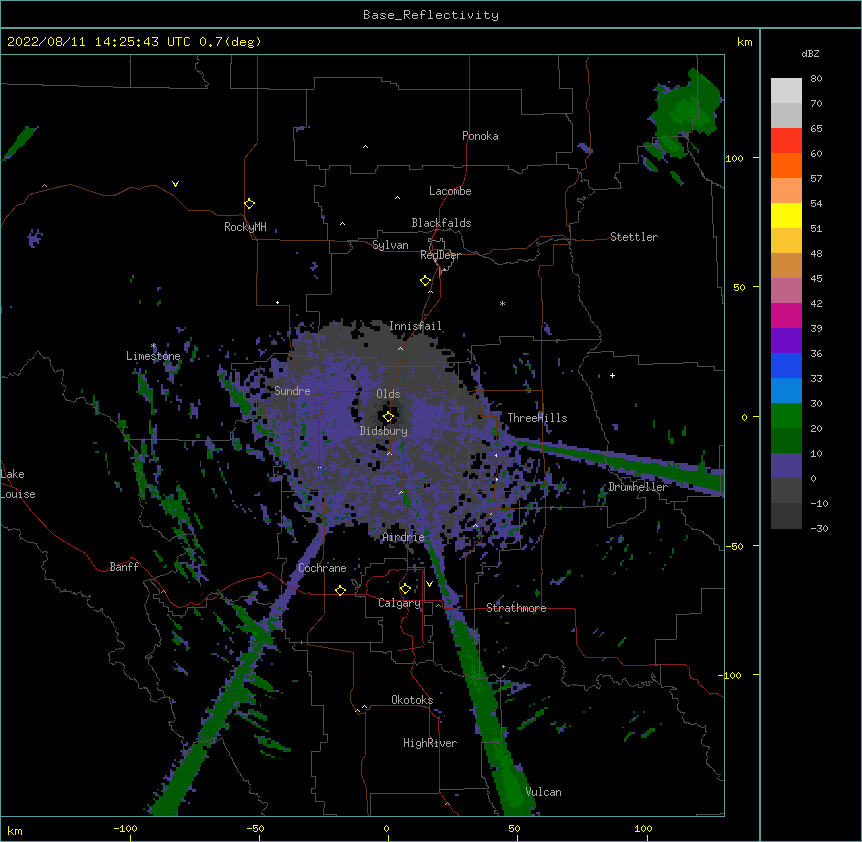Click the Base_Reflectivity title text
862x842 pixels.
431,15
